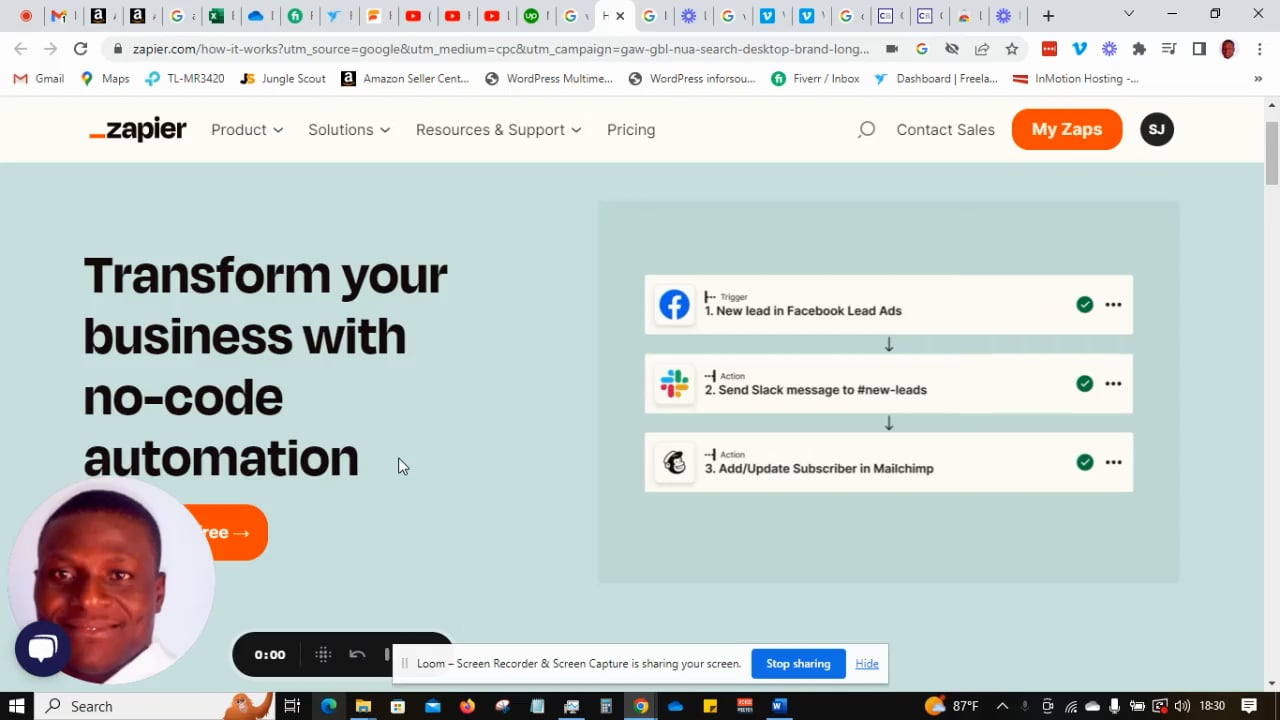Viewport: 1280px width, 720px height.
Task: Show hidden system tray icons
Action: pyautogui.click(x=1002, y=706)
